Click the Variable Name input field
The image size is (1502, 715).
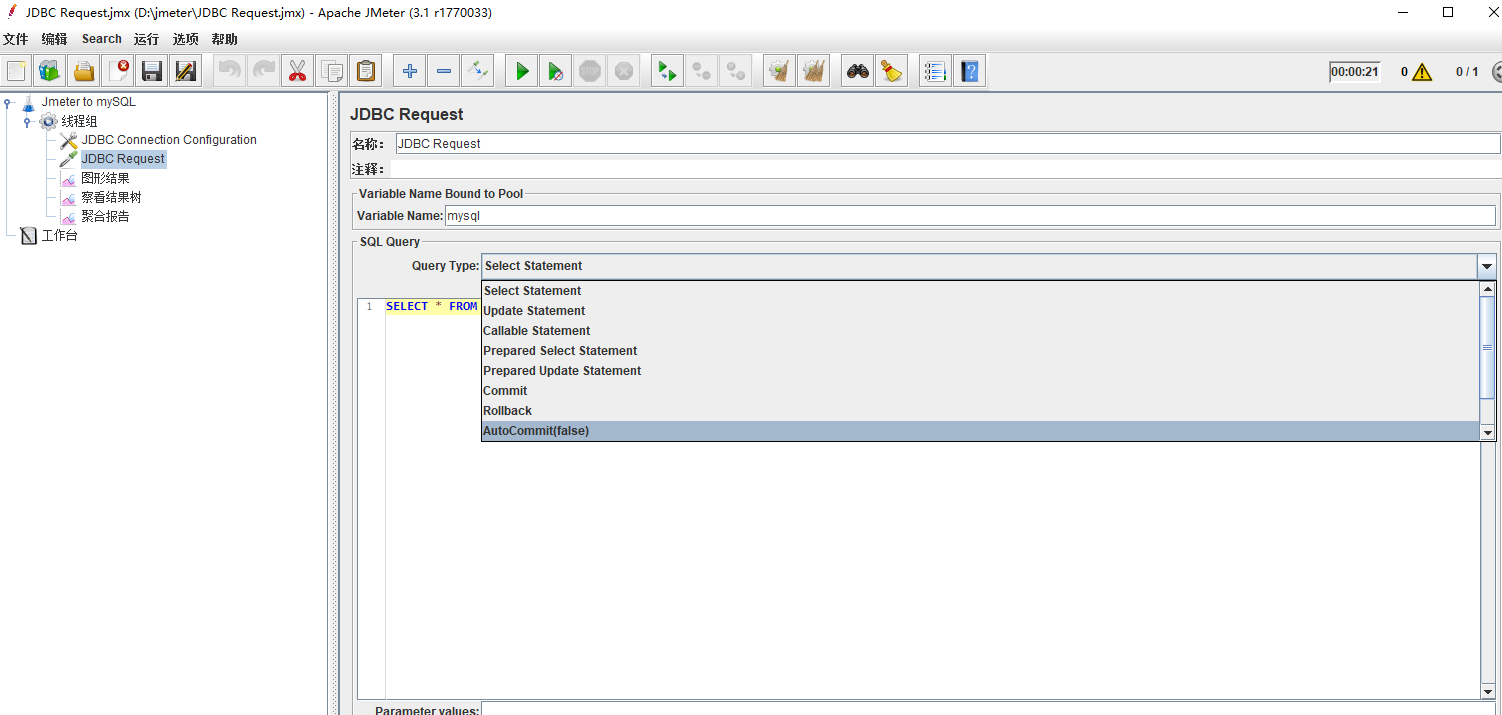pos(968,215)
